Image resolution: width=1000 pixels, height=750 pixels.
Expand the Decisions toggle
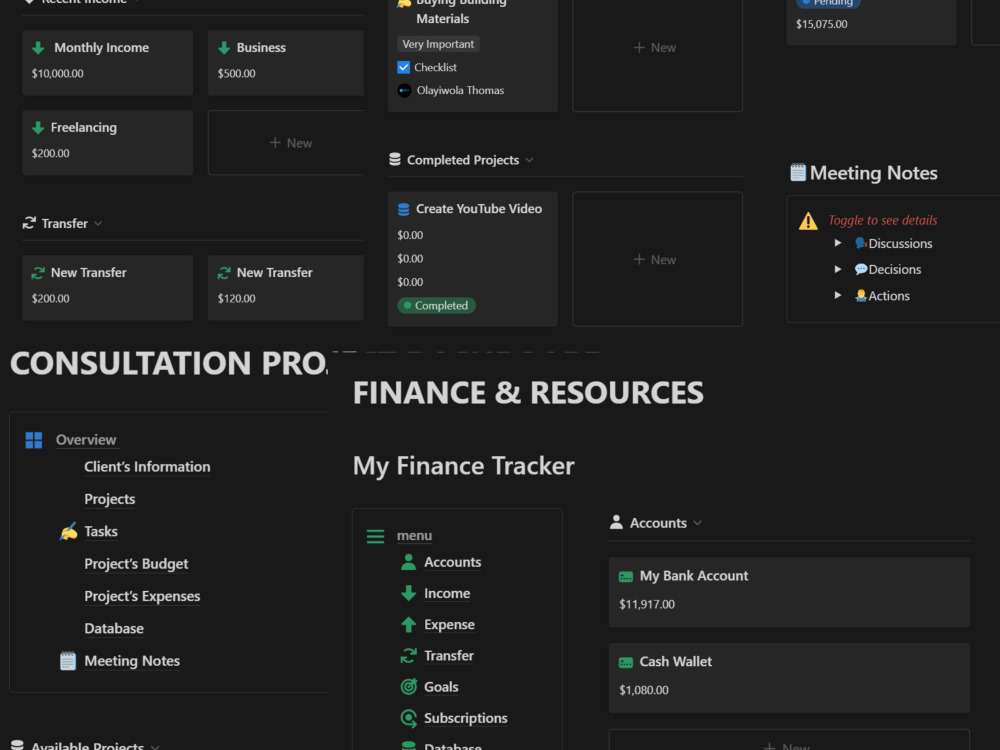click(838, 269)
